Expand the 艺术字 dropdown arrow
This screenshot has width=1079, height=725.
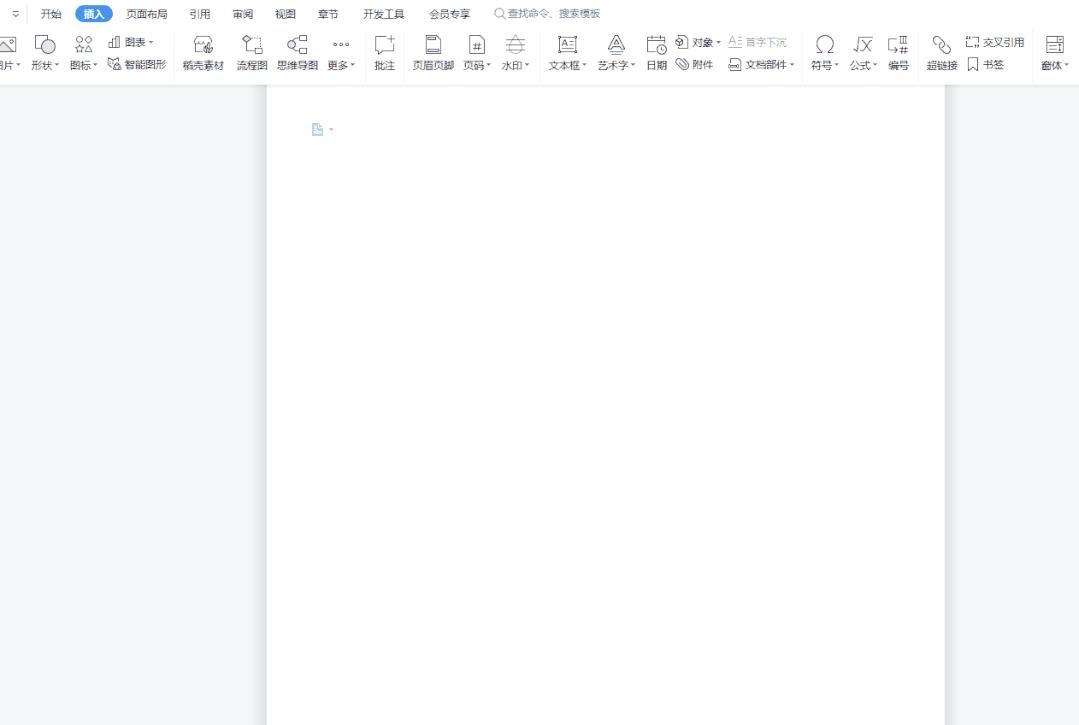(633, 65)
